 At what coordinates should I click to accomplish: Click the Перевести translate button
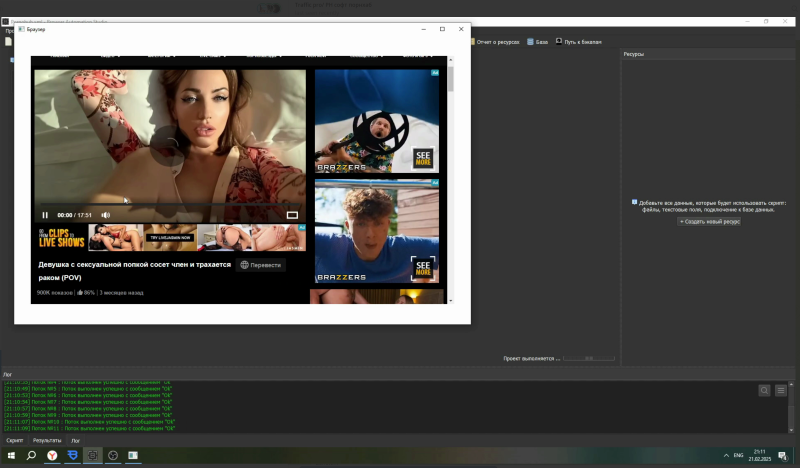(x=265, y=265)
